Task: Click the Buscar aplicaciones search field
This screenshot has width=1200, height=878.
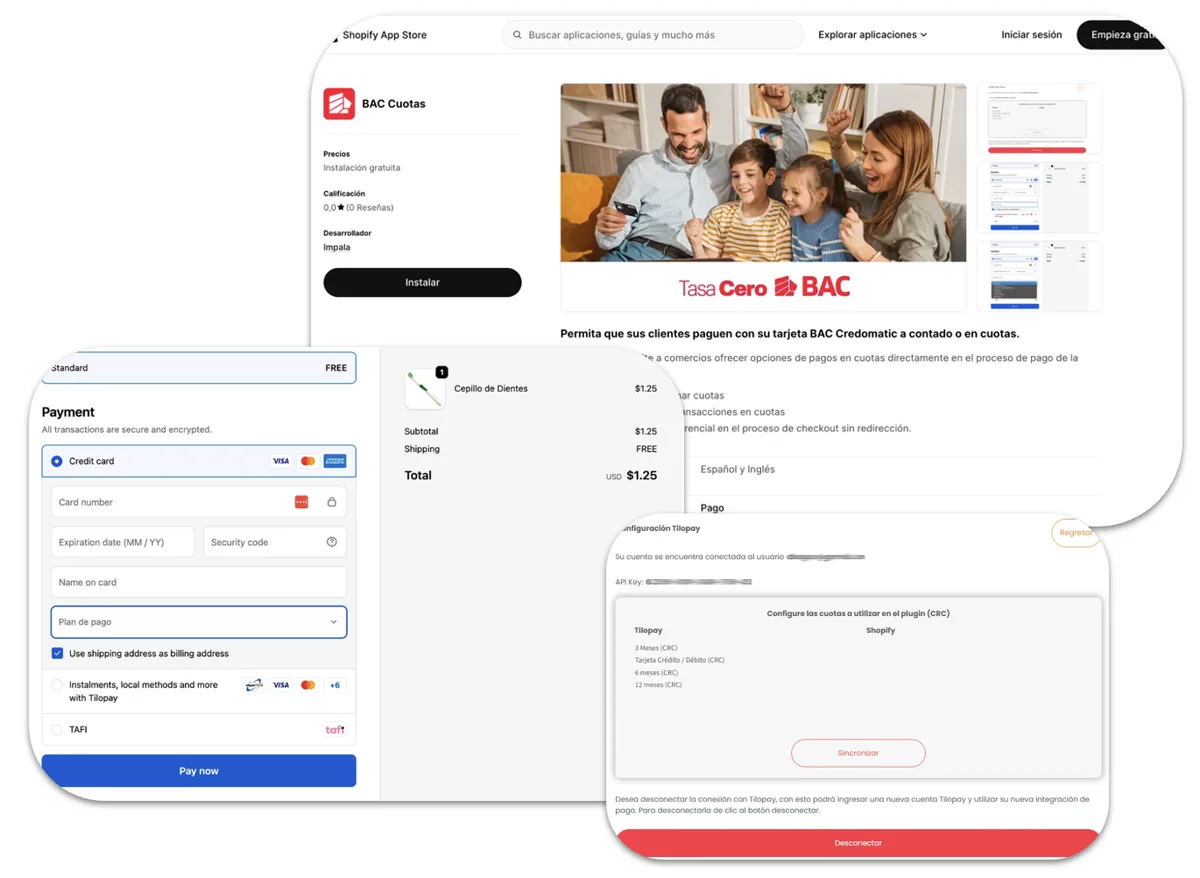Action: point(653,35)
